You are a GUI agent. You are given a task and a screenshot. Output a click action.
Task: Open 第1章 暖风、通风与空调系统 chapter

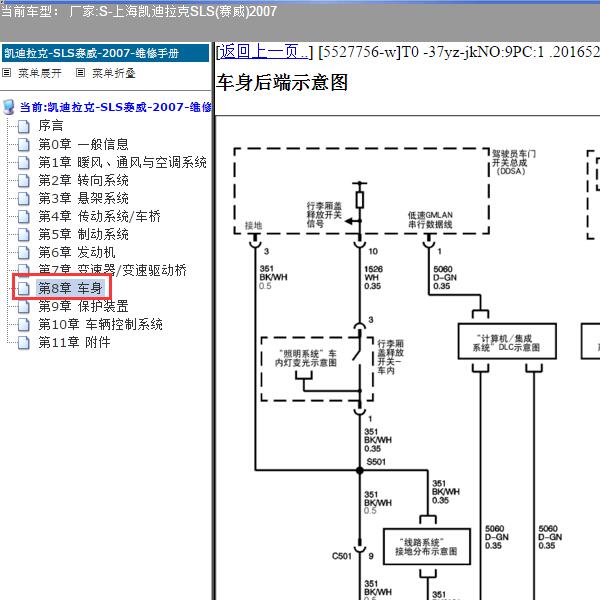122,162
